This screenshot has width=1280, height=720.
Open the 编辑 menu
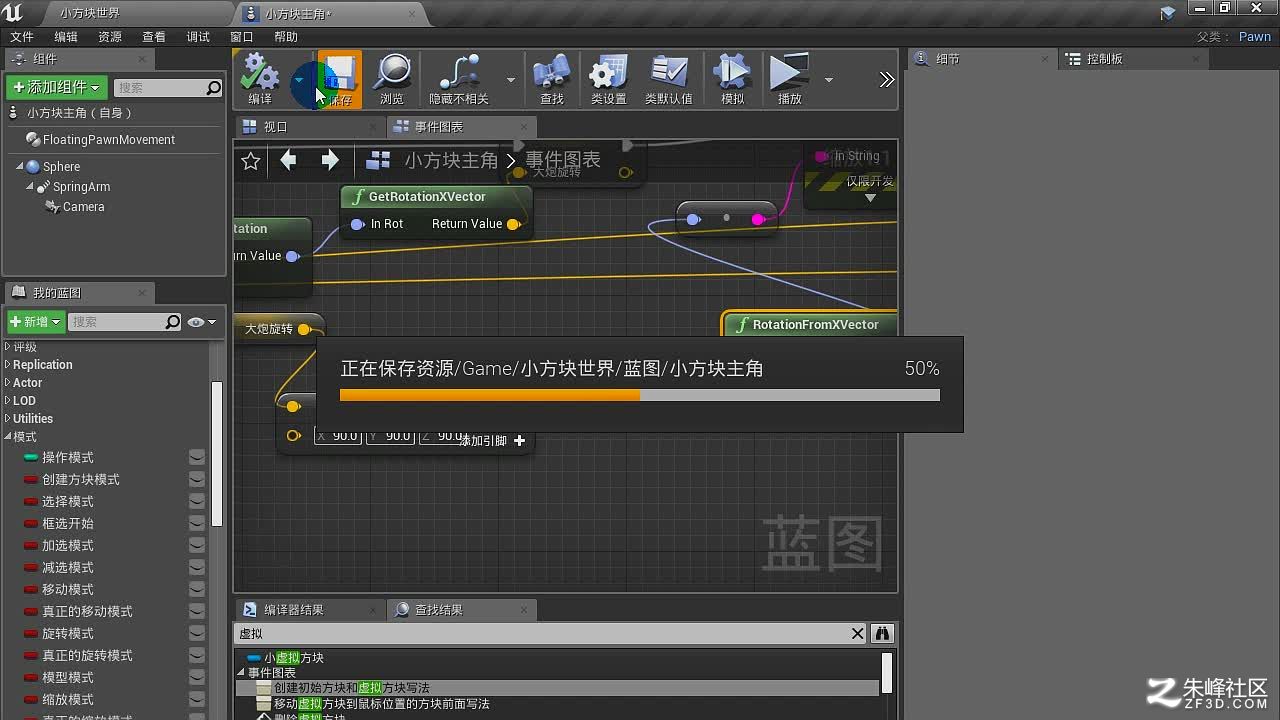(x=66, y=37)
